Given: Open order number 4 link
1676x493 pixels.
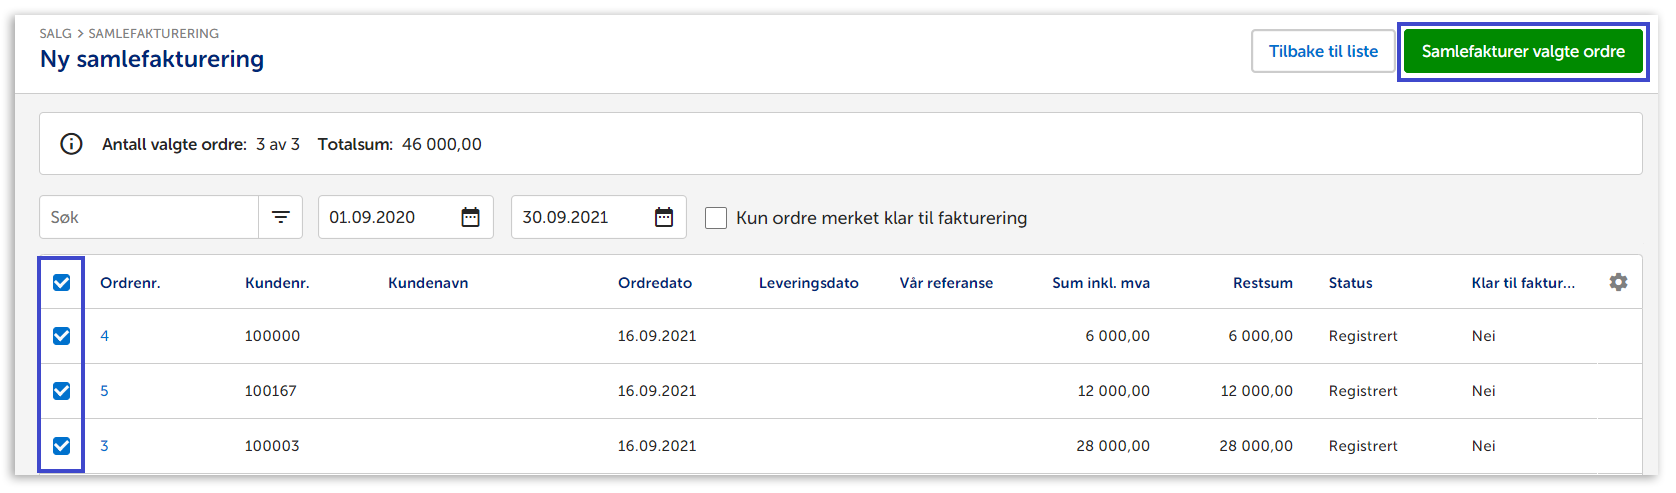Looking at the screenshot, I should 105,336.
